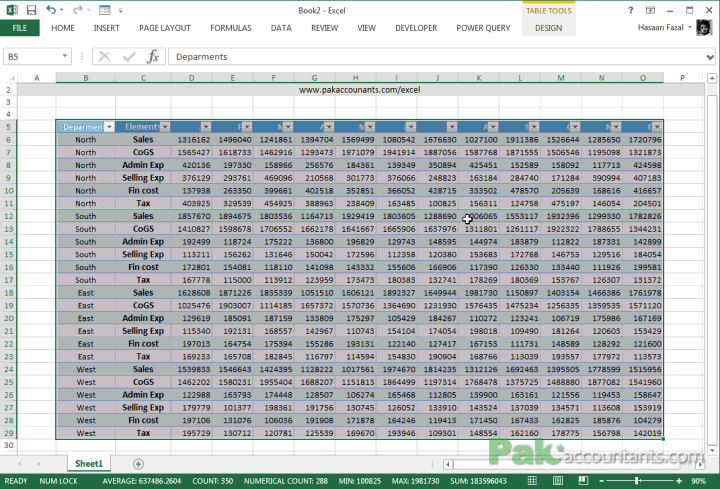This screenshot has width=720, height=489.
Task: Click the Insert Function fx icon
Action: tap(153, 56)
